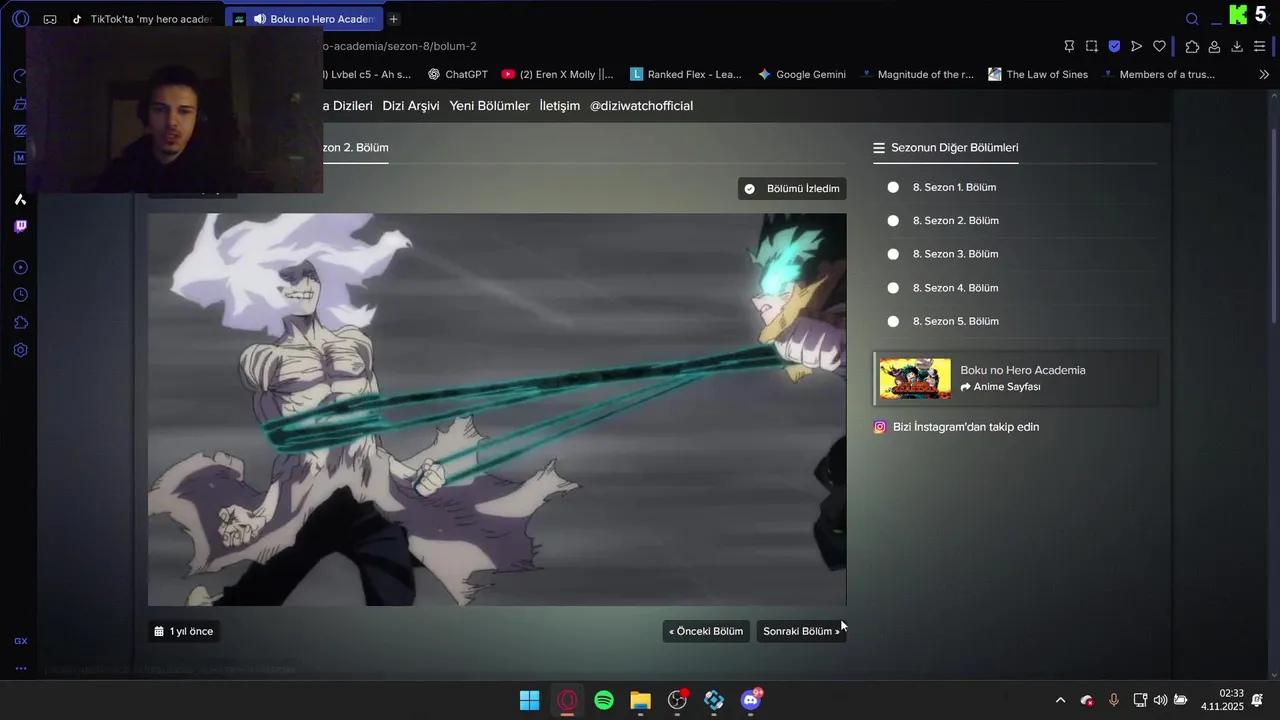Open ChatGPT bookmark
The height and width of the screenshot is (720, 1280).
tap(458, 74)
